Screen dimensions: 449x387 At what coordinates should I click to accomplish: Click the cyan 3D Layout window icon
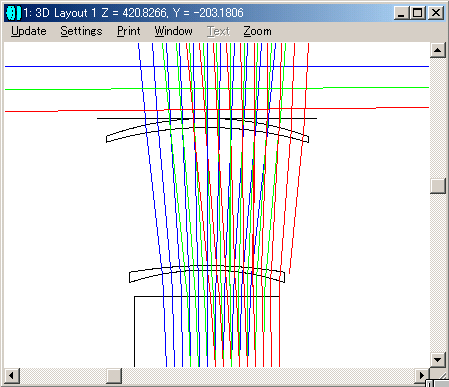pyautogui.click(x=14, y=13)
